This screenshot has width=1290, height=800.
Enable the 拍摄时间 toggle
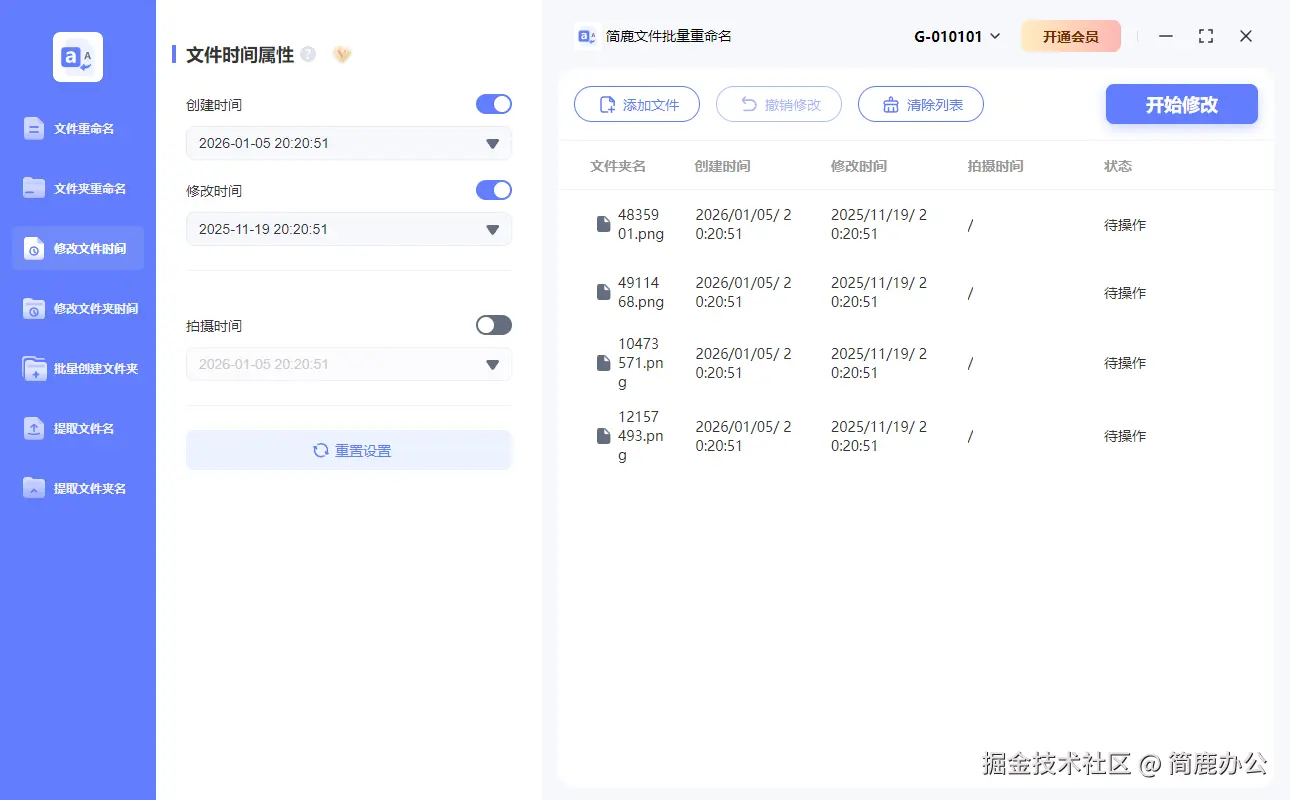click(493, 325)
